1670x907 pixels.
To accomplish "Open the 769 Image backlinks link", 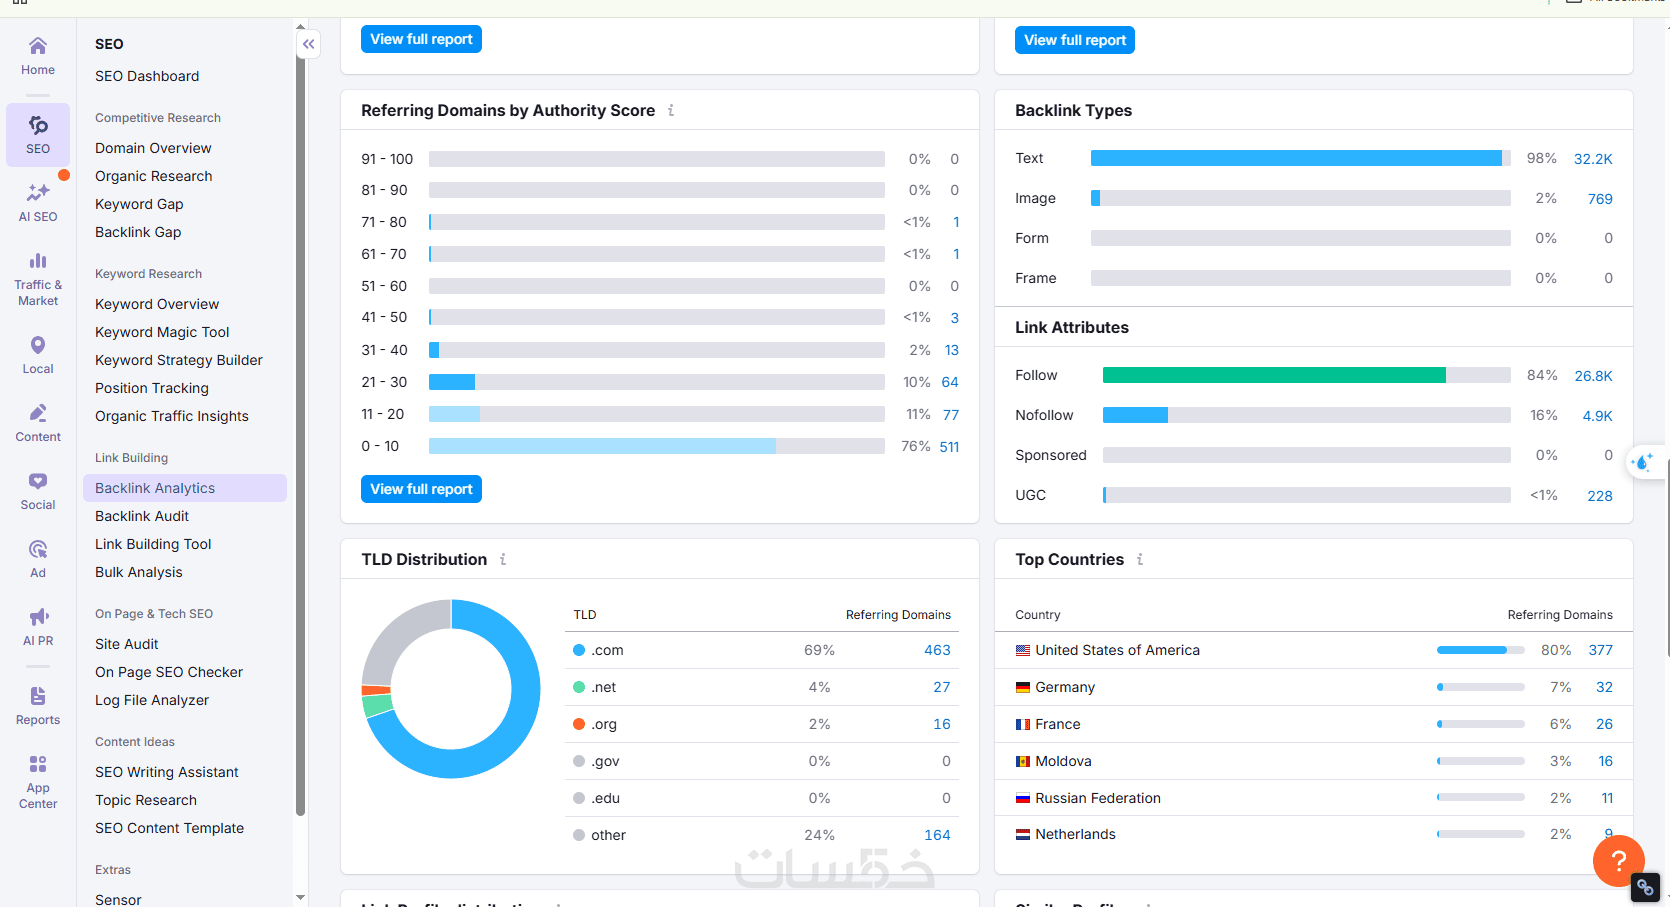I will (x=1600, y=199).
